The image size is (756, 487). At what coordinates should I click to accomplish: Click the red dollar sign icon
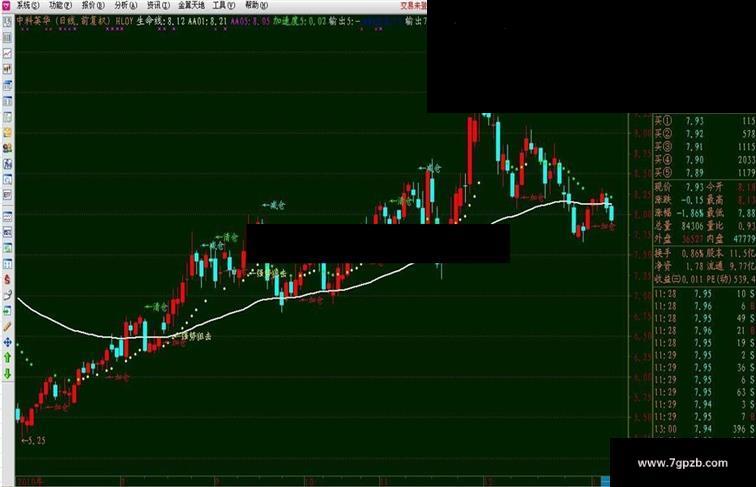7,279
